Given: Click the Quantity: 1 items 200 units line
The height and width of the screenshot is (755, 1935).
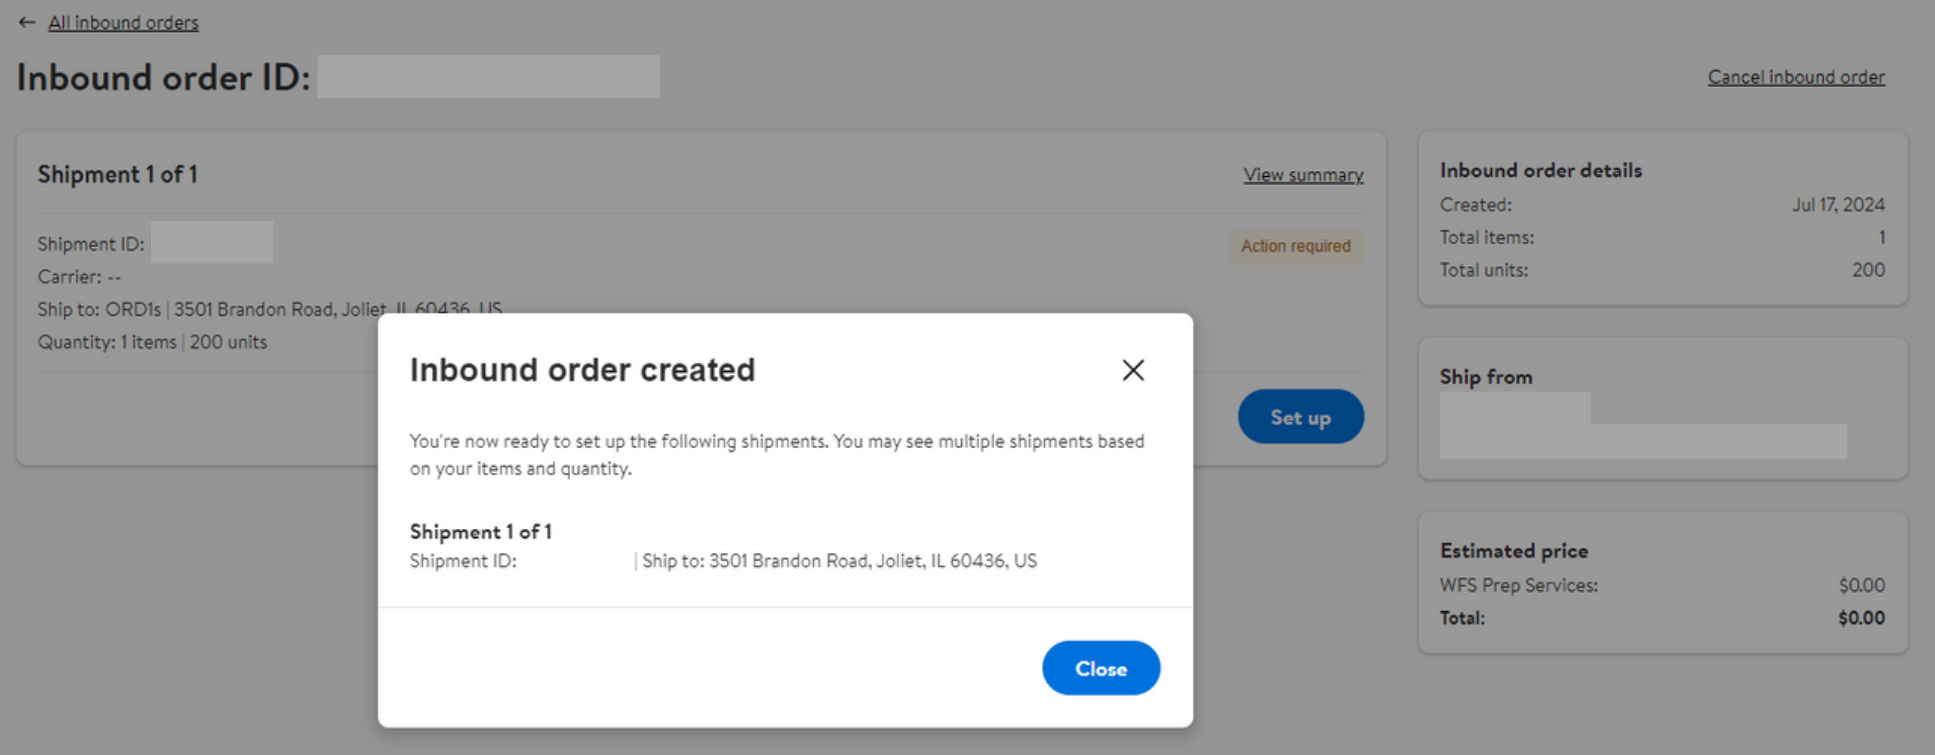Looking at the screenshot, I should pos(152,342).
